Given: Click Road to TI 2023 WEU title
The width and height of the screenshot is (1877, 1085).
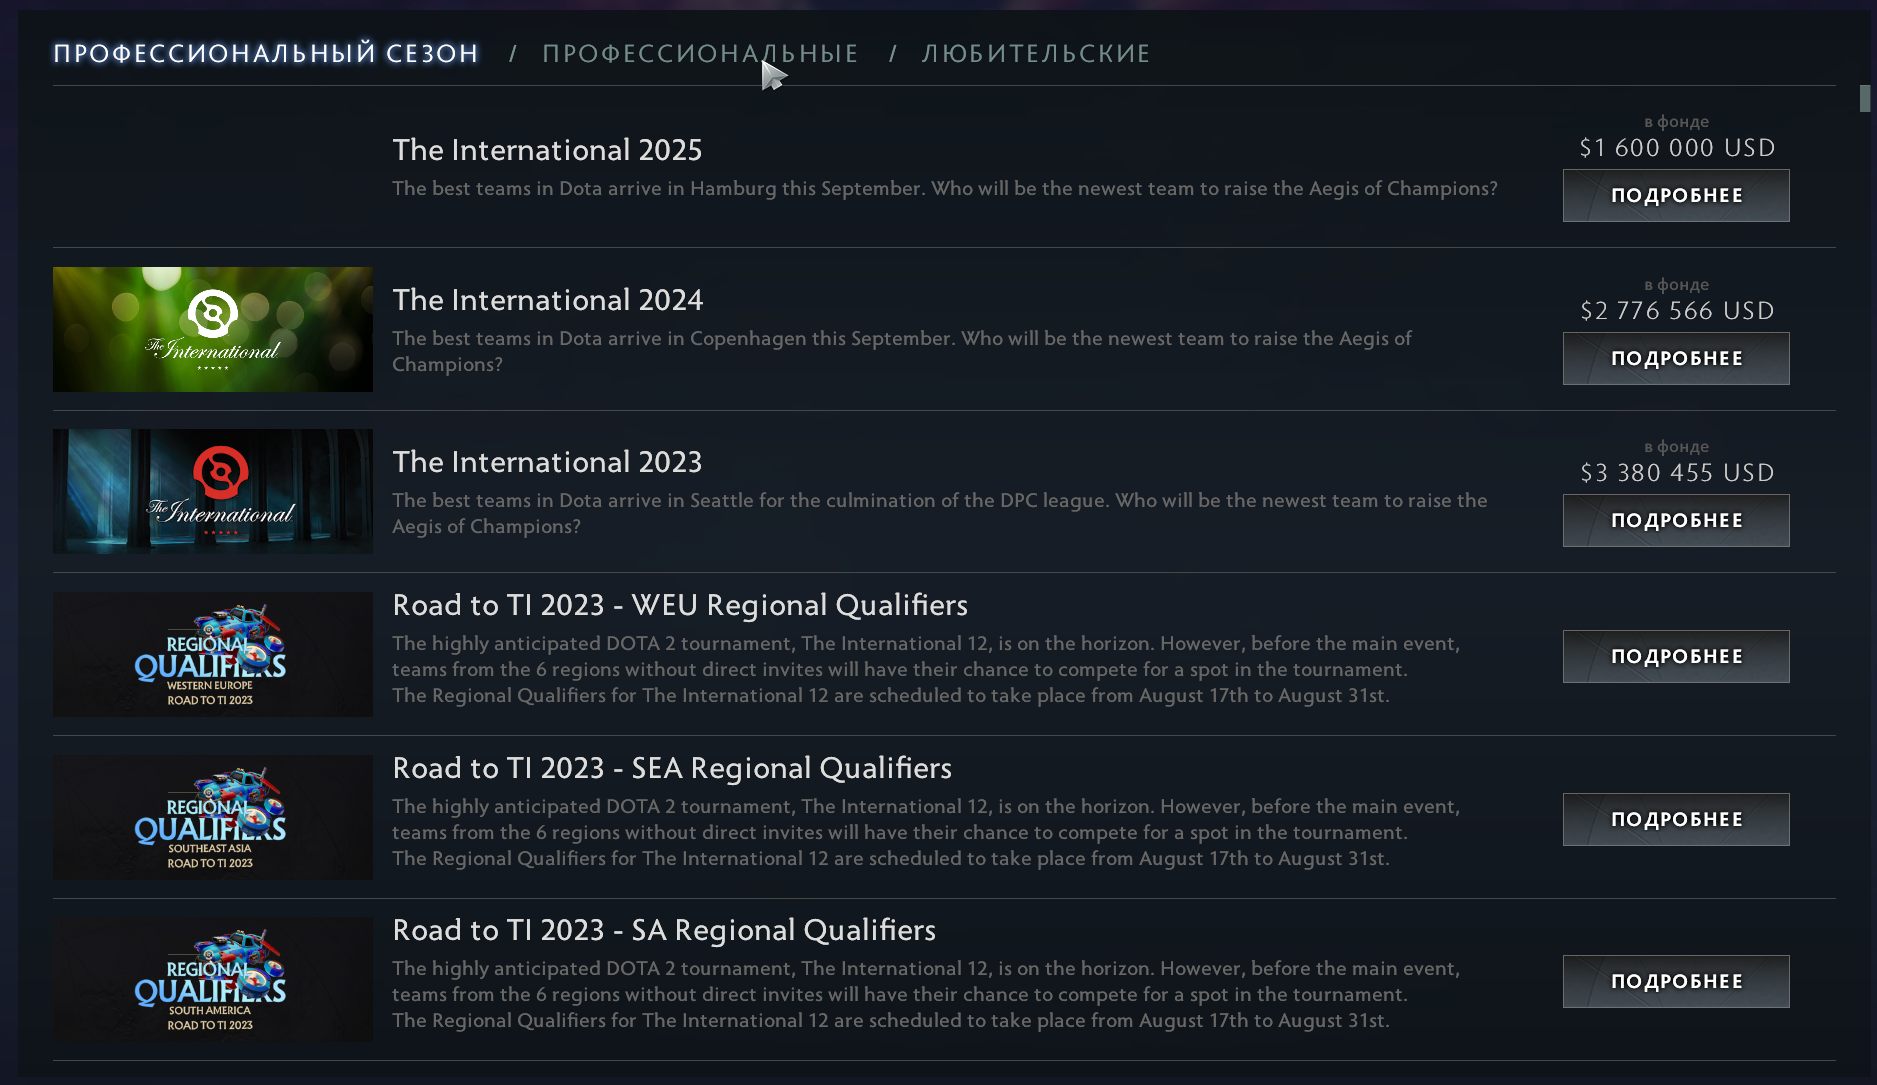Looking at the screenshot, I should tap(680, 605).
